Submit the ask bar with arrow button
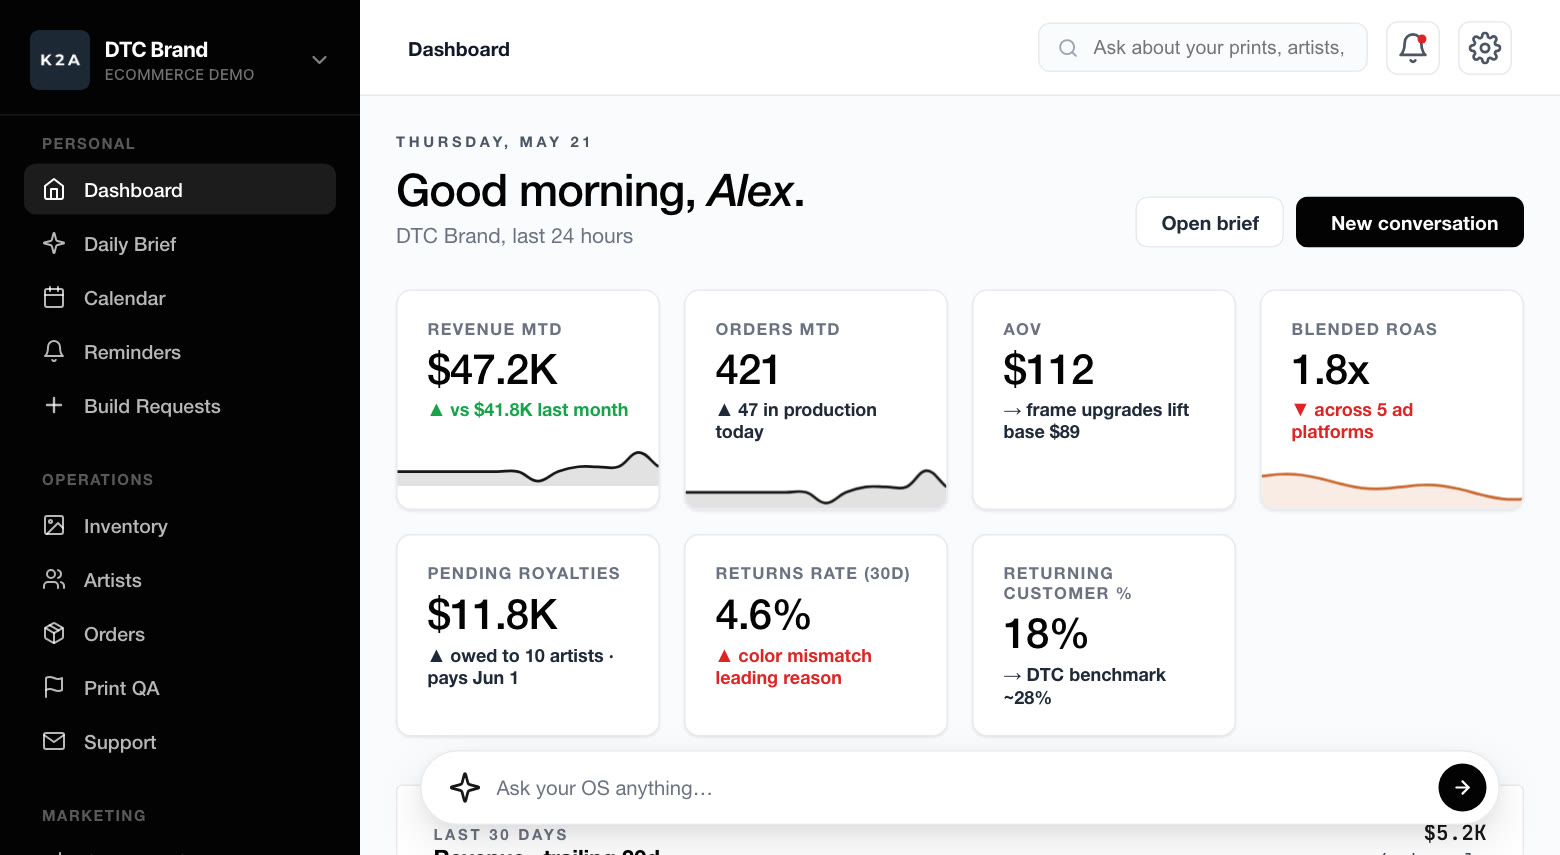The height and width of the screenshot is (855, 1560). (1462, 788)
